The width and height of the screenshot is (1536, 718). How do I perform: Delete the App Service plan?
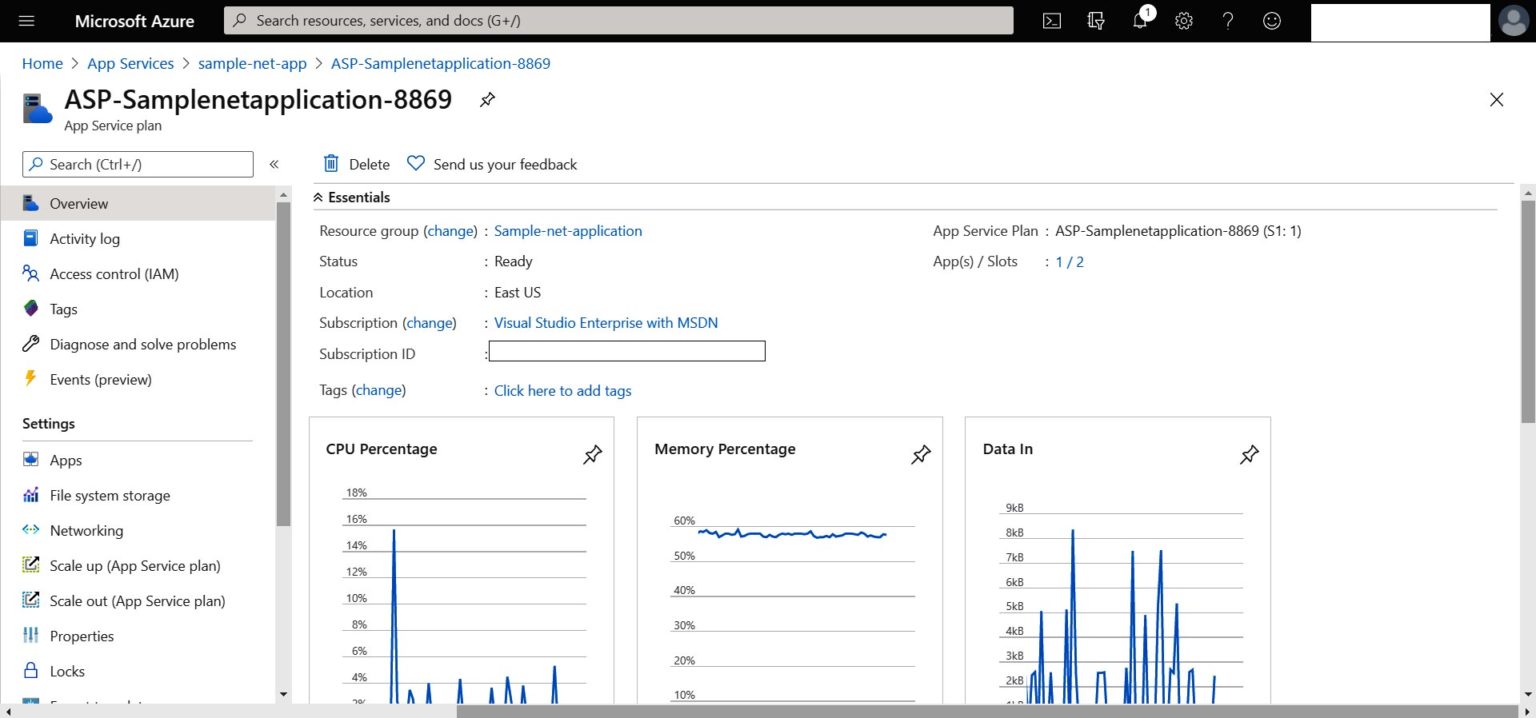tap(355, 163)
